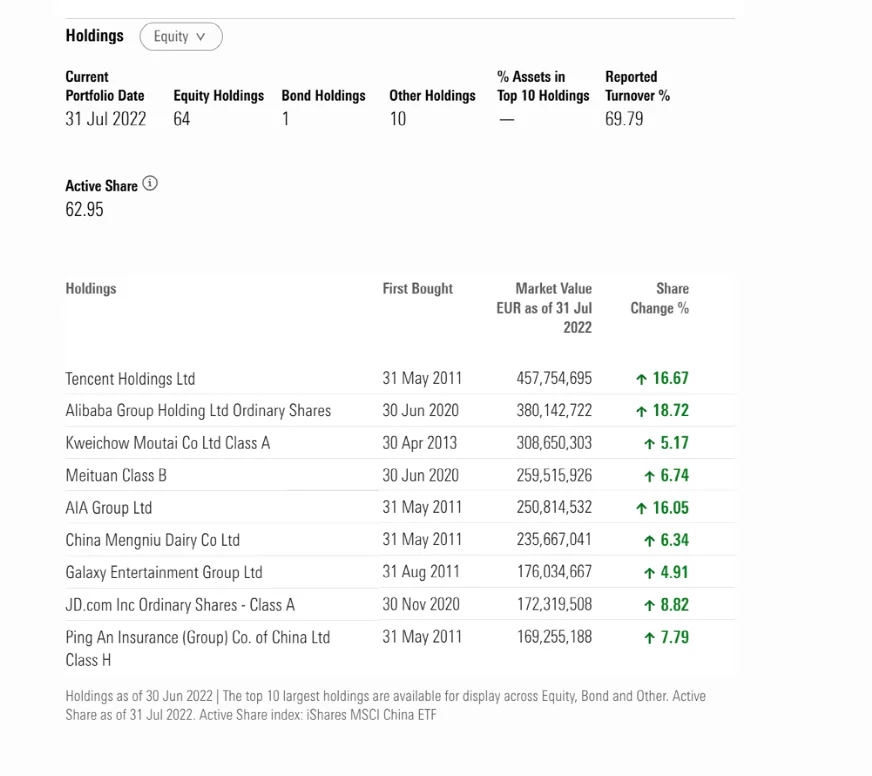
Task: Click the up arrow beside 16.05 for AIA
Action: coord(641,508)
